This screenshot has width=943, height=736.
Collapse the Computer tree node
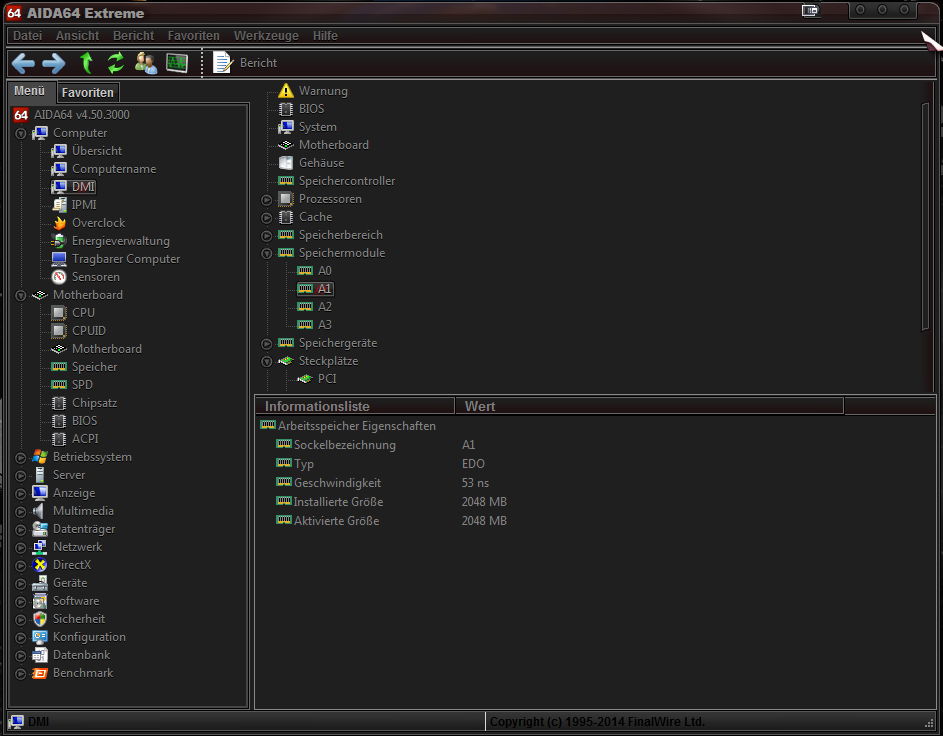tap(20, 133)
